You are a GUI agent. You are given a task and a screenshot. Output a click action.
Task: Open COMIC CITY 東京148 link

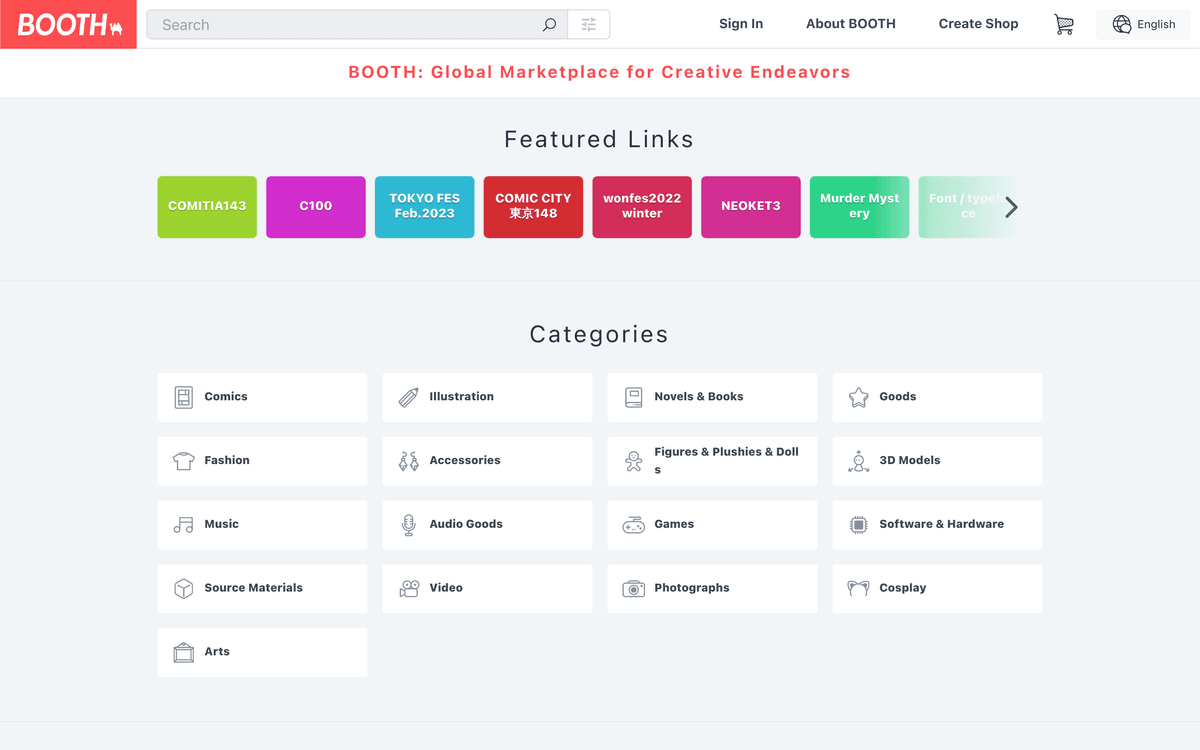pos(533,207)
